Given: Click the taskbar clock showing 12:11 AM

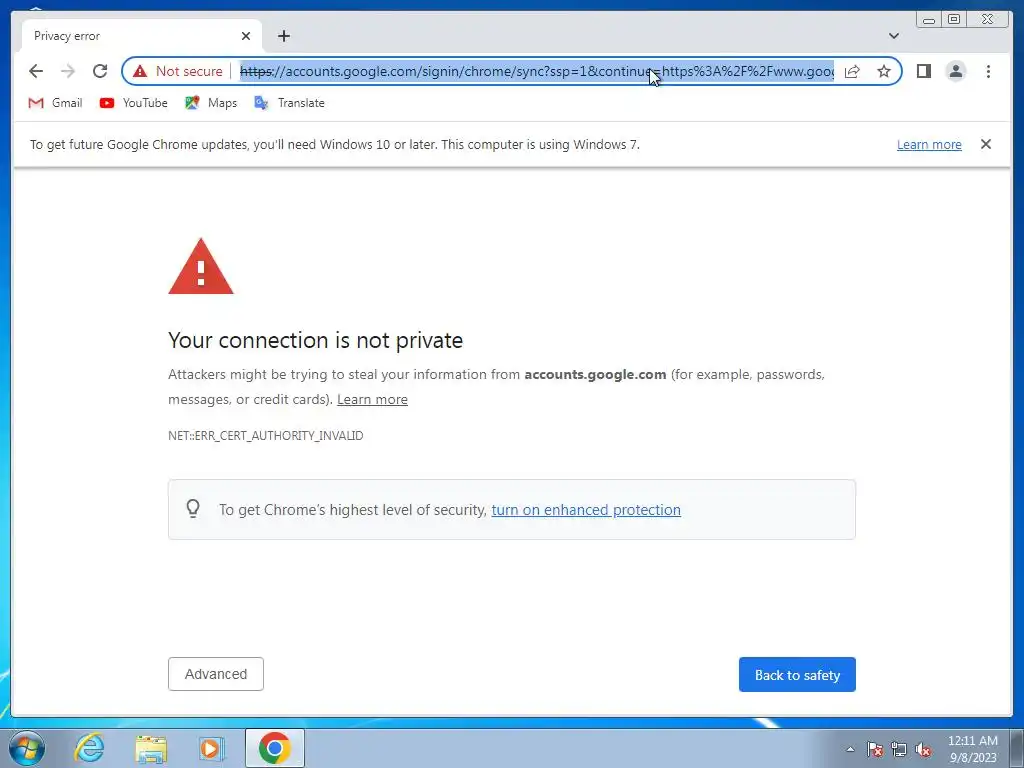Looking at the screenshot, I should [972, 749].
